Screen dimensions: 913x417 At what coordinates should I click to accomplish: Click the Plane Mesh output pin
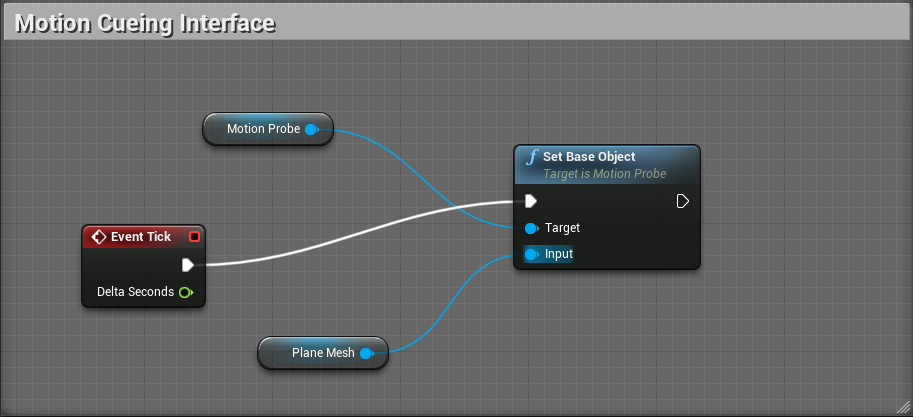point(366,352)
